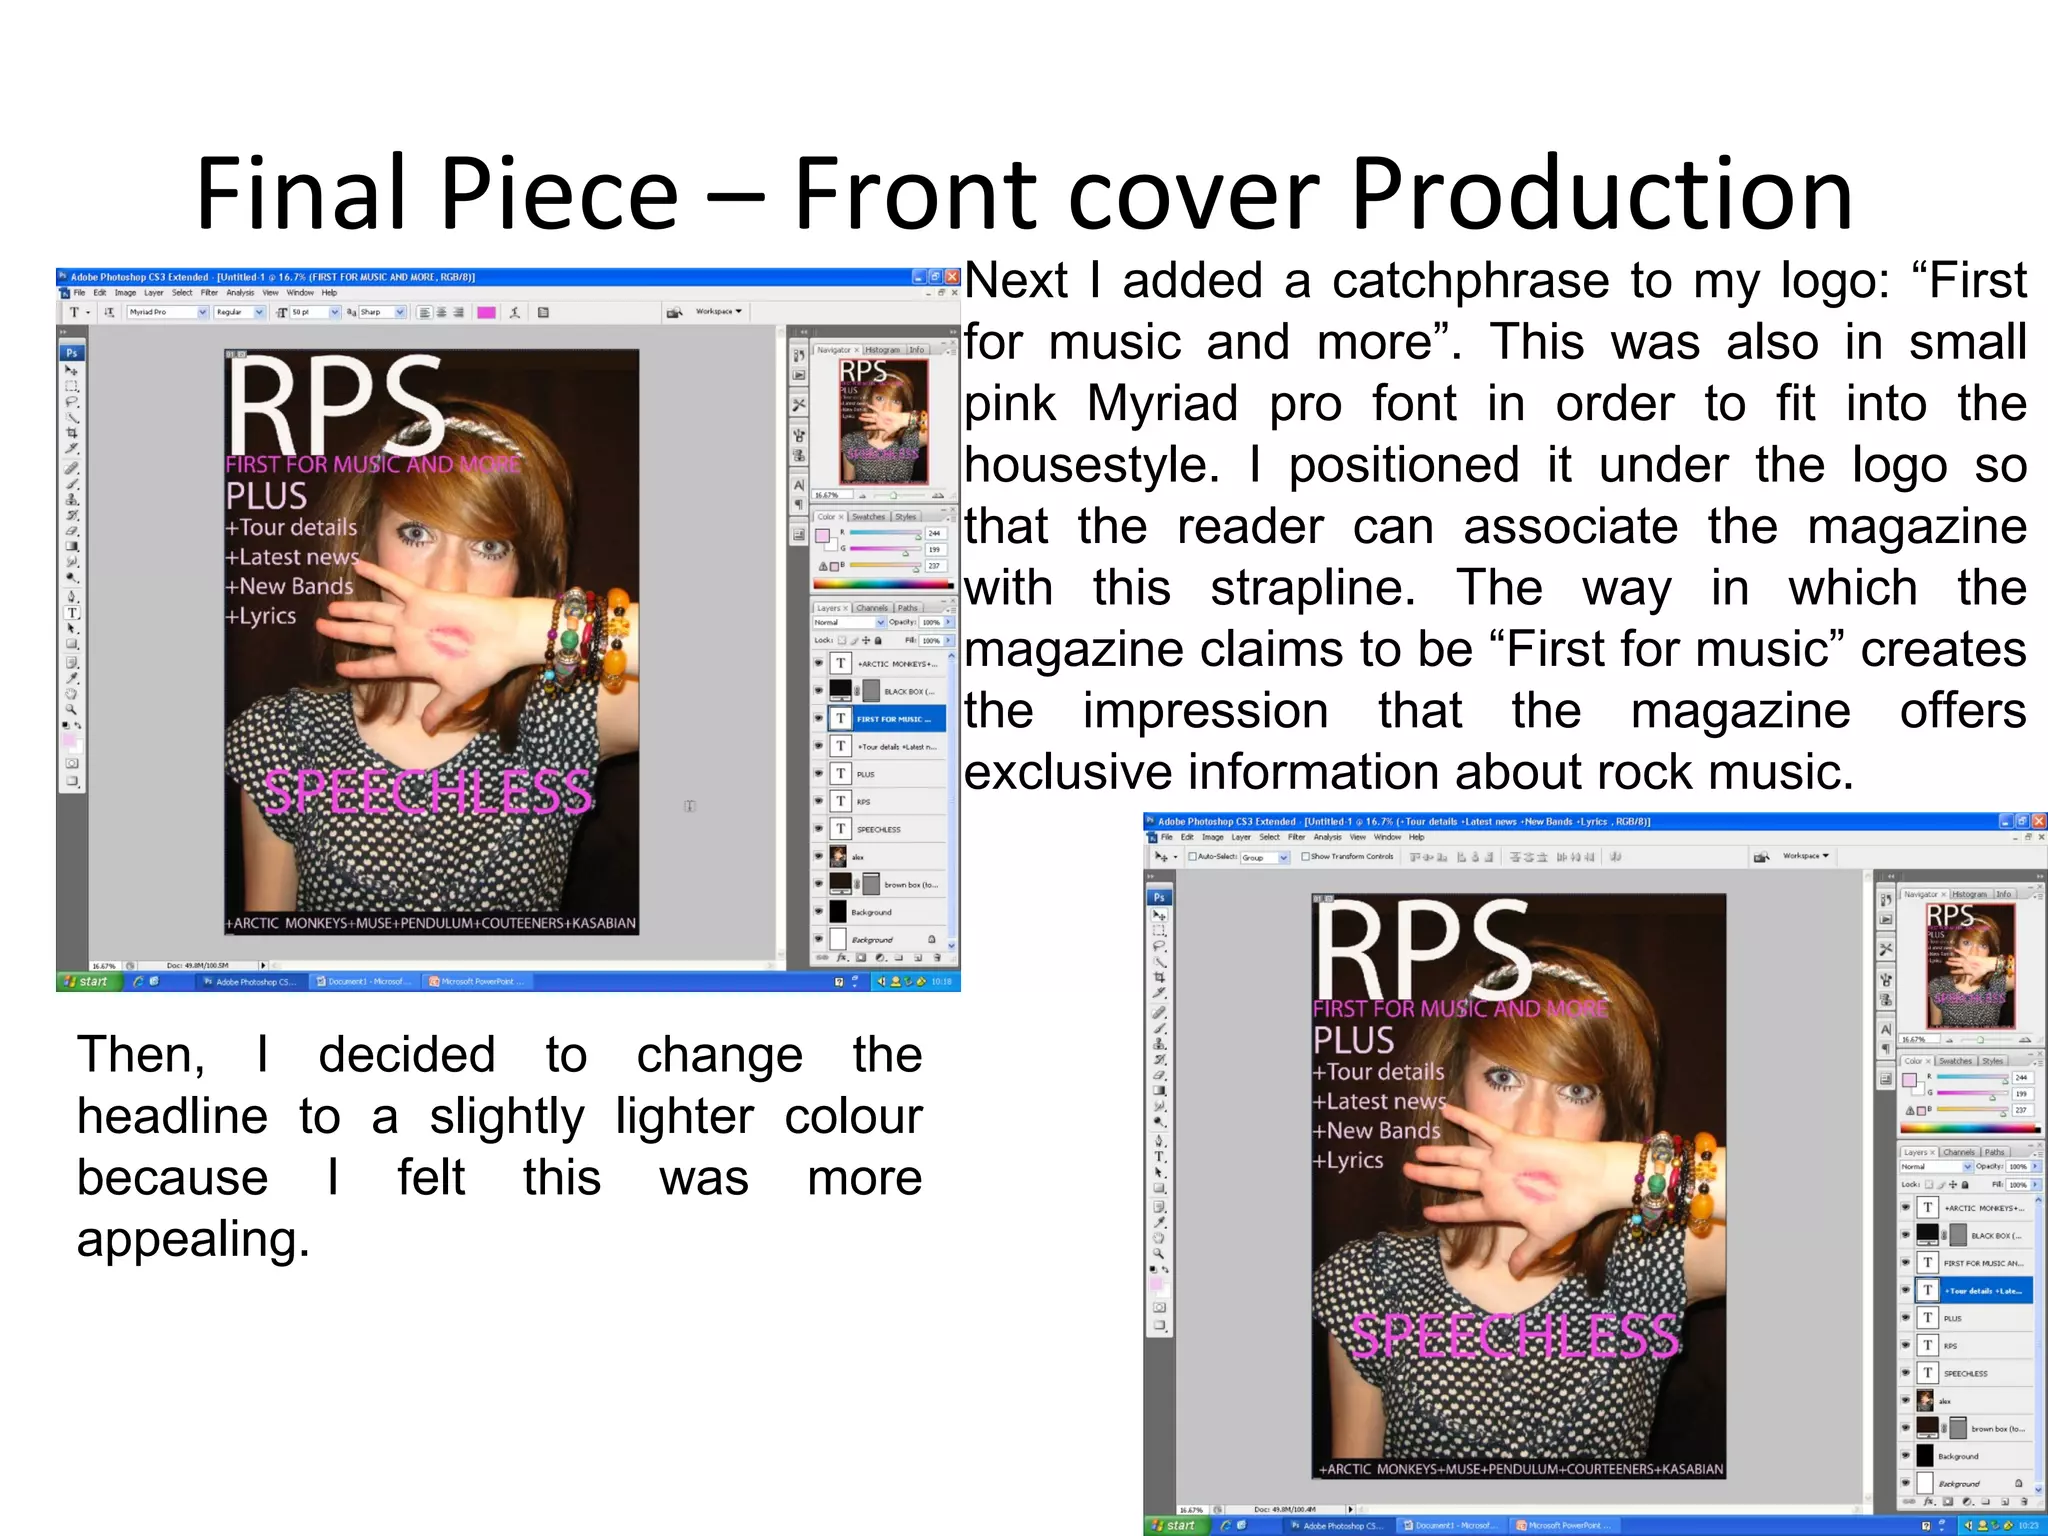Viewport: 2048px width, 1536px height.
Task: Switch to Styles tab in Move-tool window
Action: 1993,1061
